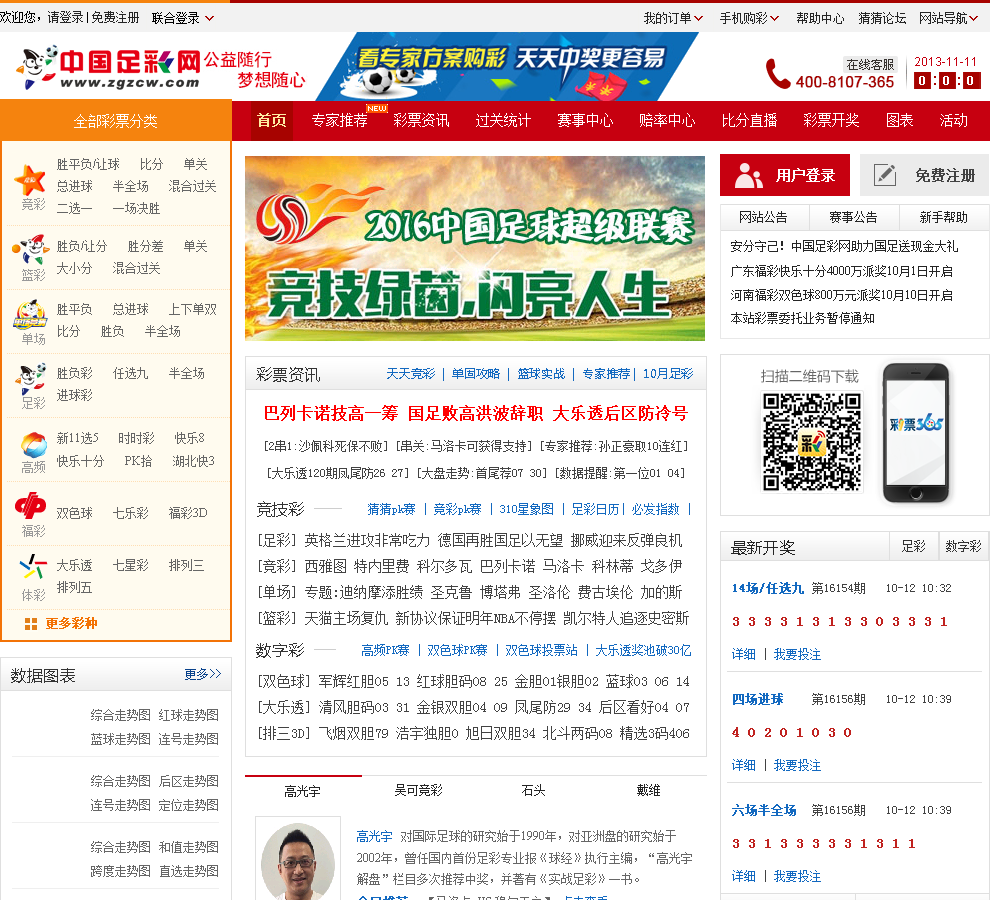Click the 单场 category icon
The width and height of the screenshot is (990, 900).
(x=30, y=315)
